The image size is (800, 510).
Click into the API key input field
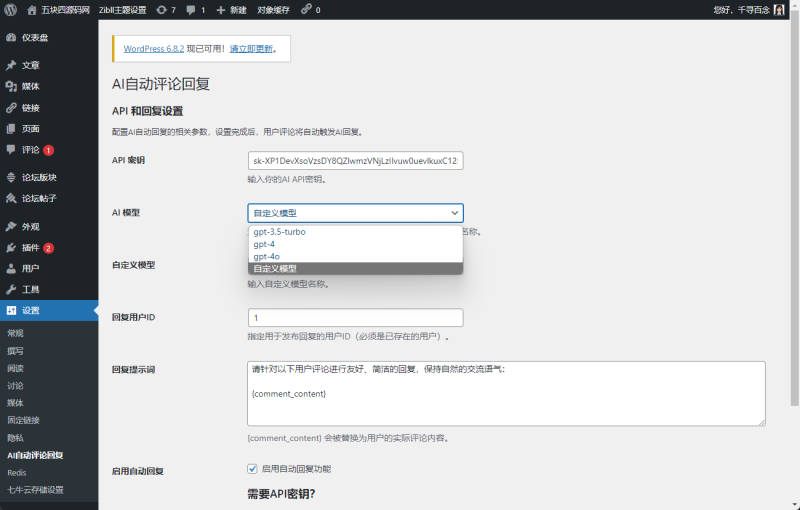[355, 161]
